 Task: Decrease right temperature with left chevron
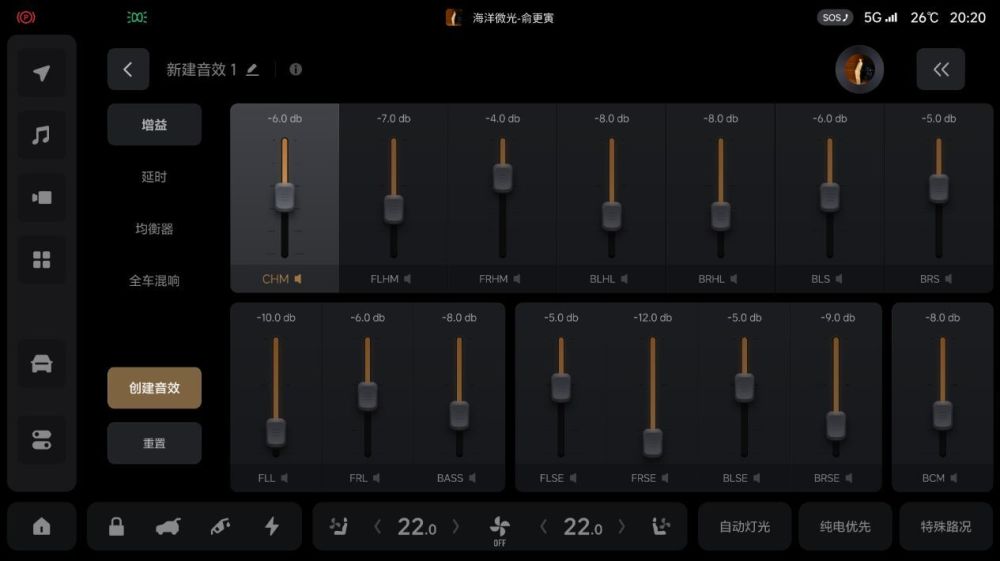click(543, 527)
